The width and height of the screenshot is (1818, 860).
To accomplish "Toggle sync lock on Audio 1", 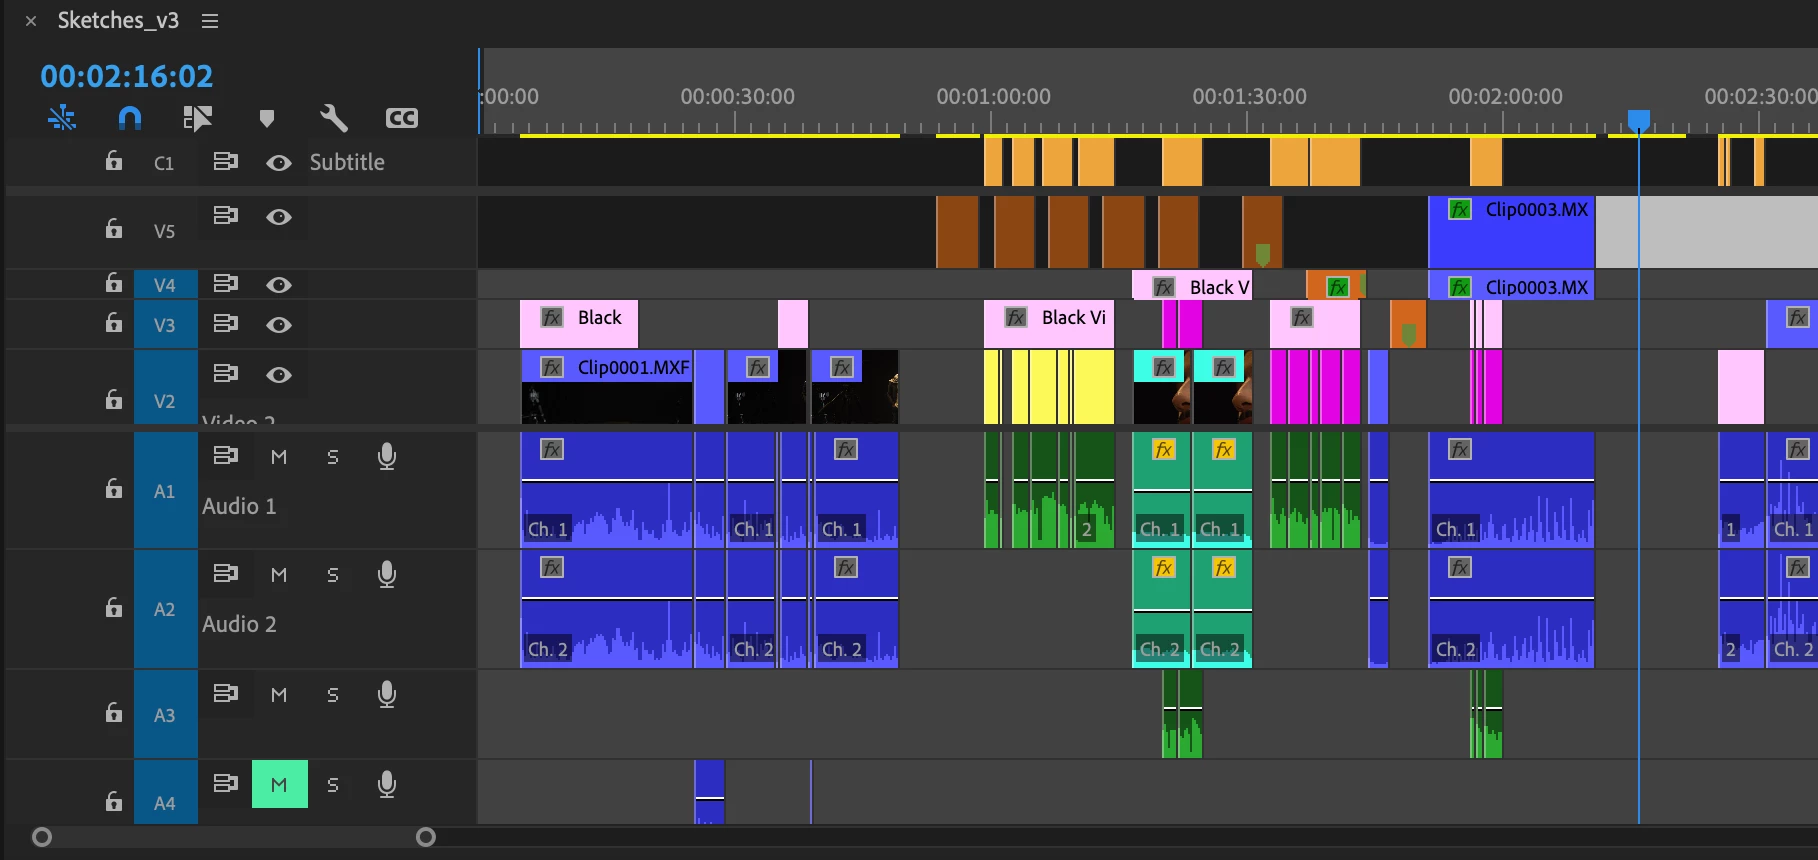I will tap(226, 456).
